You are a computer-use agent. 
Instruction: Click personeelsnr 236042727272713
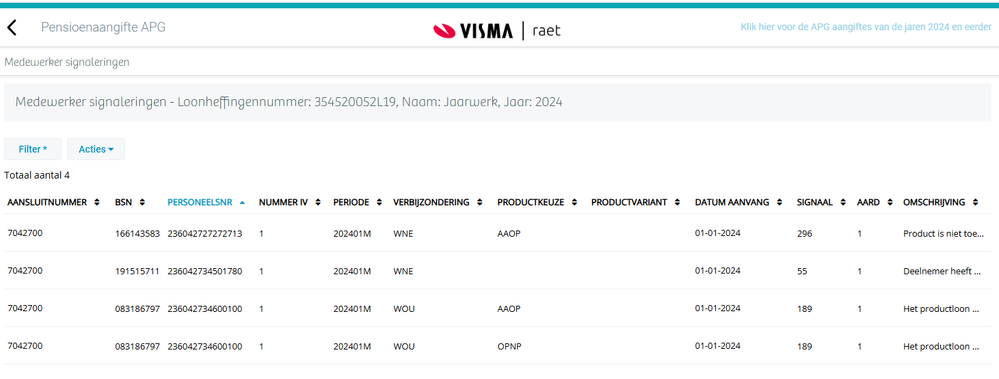pyautogui.click(x=205, y=234)
